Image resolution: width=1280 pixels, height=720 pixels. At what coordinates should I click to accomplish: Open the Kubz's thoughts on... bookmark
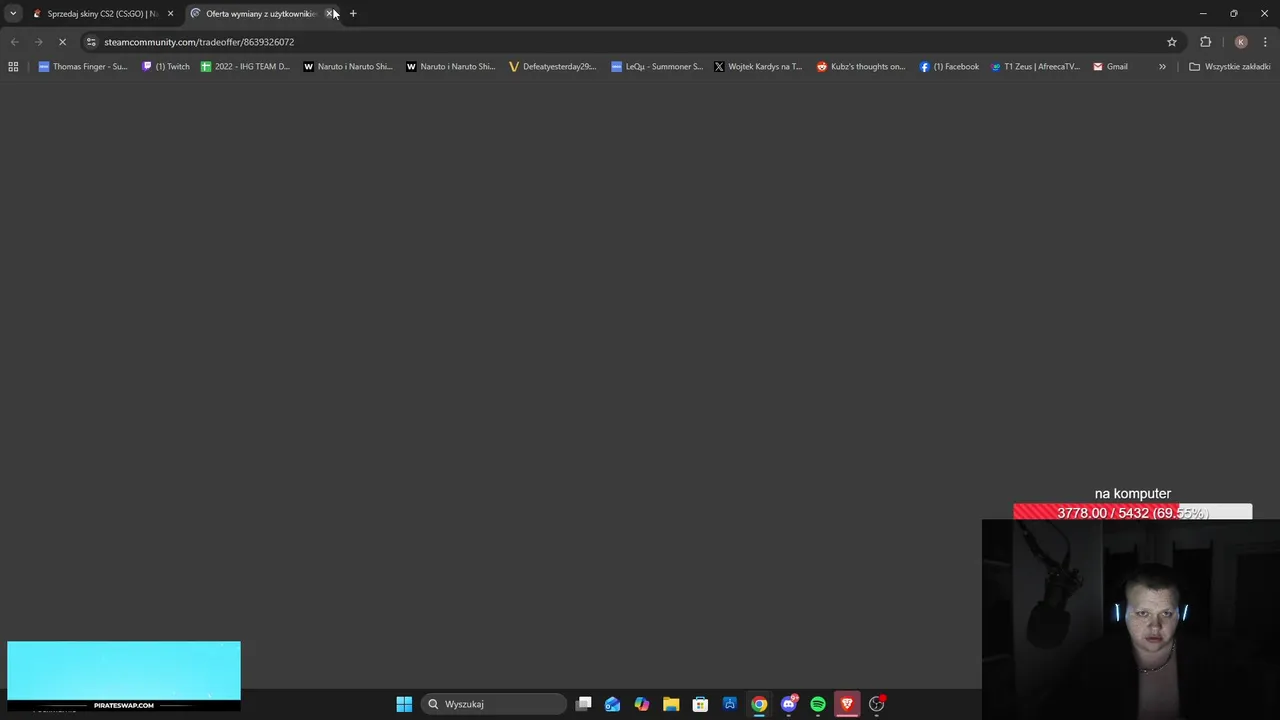(861, 67)
